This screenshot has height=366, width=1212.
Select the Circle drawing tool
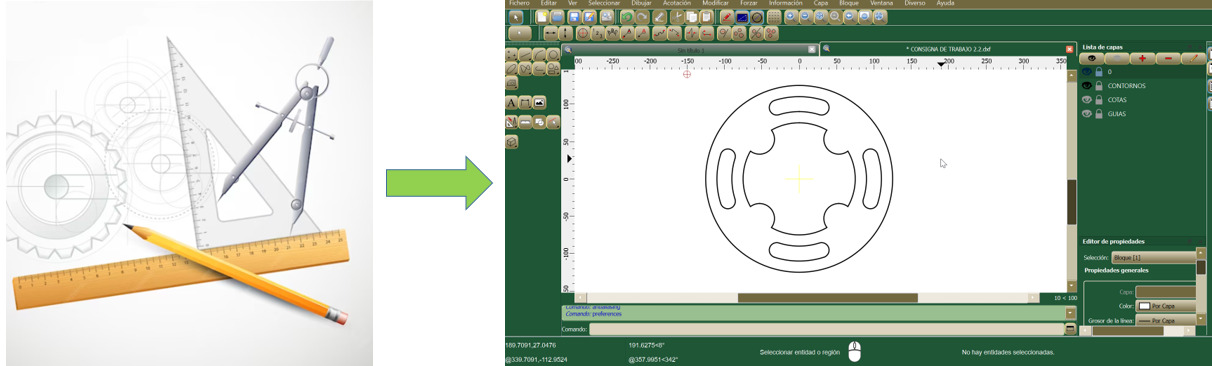click(x=552, y=54)
